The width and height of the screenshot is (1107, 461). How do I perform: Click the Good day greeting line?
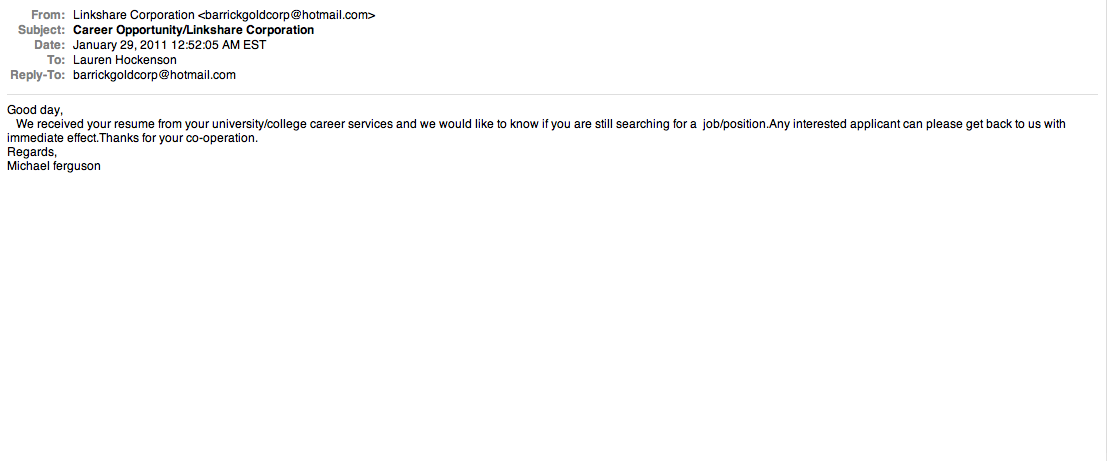coord(35,110)
